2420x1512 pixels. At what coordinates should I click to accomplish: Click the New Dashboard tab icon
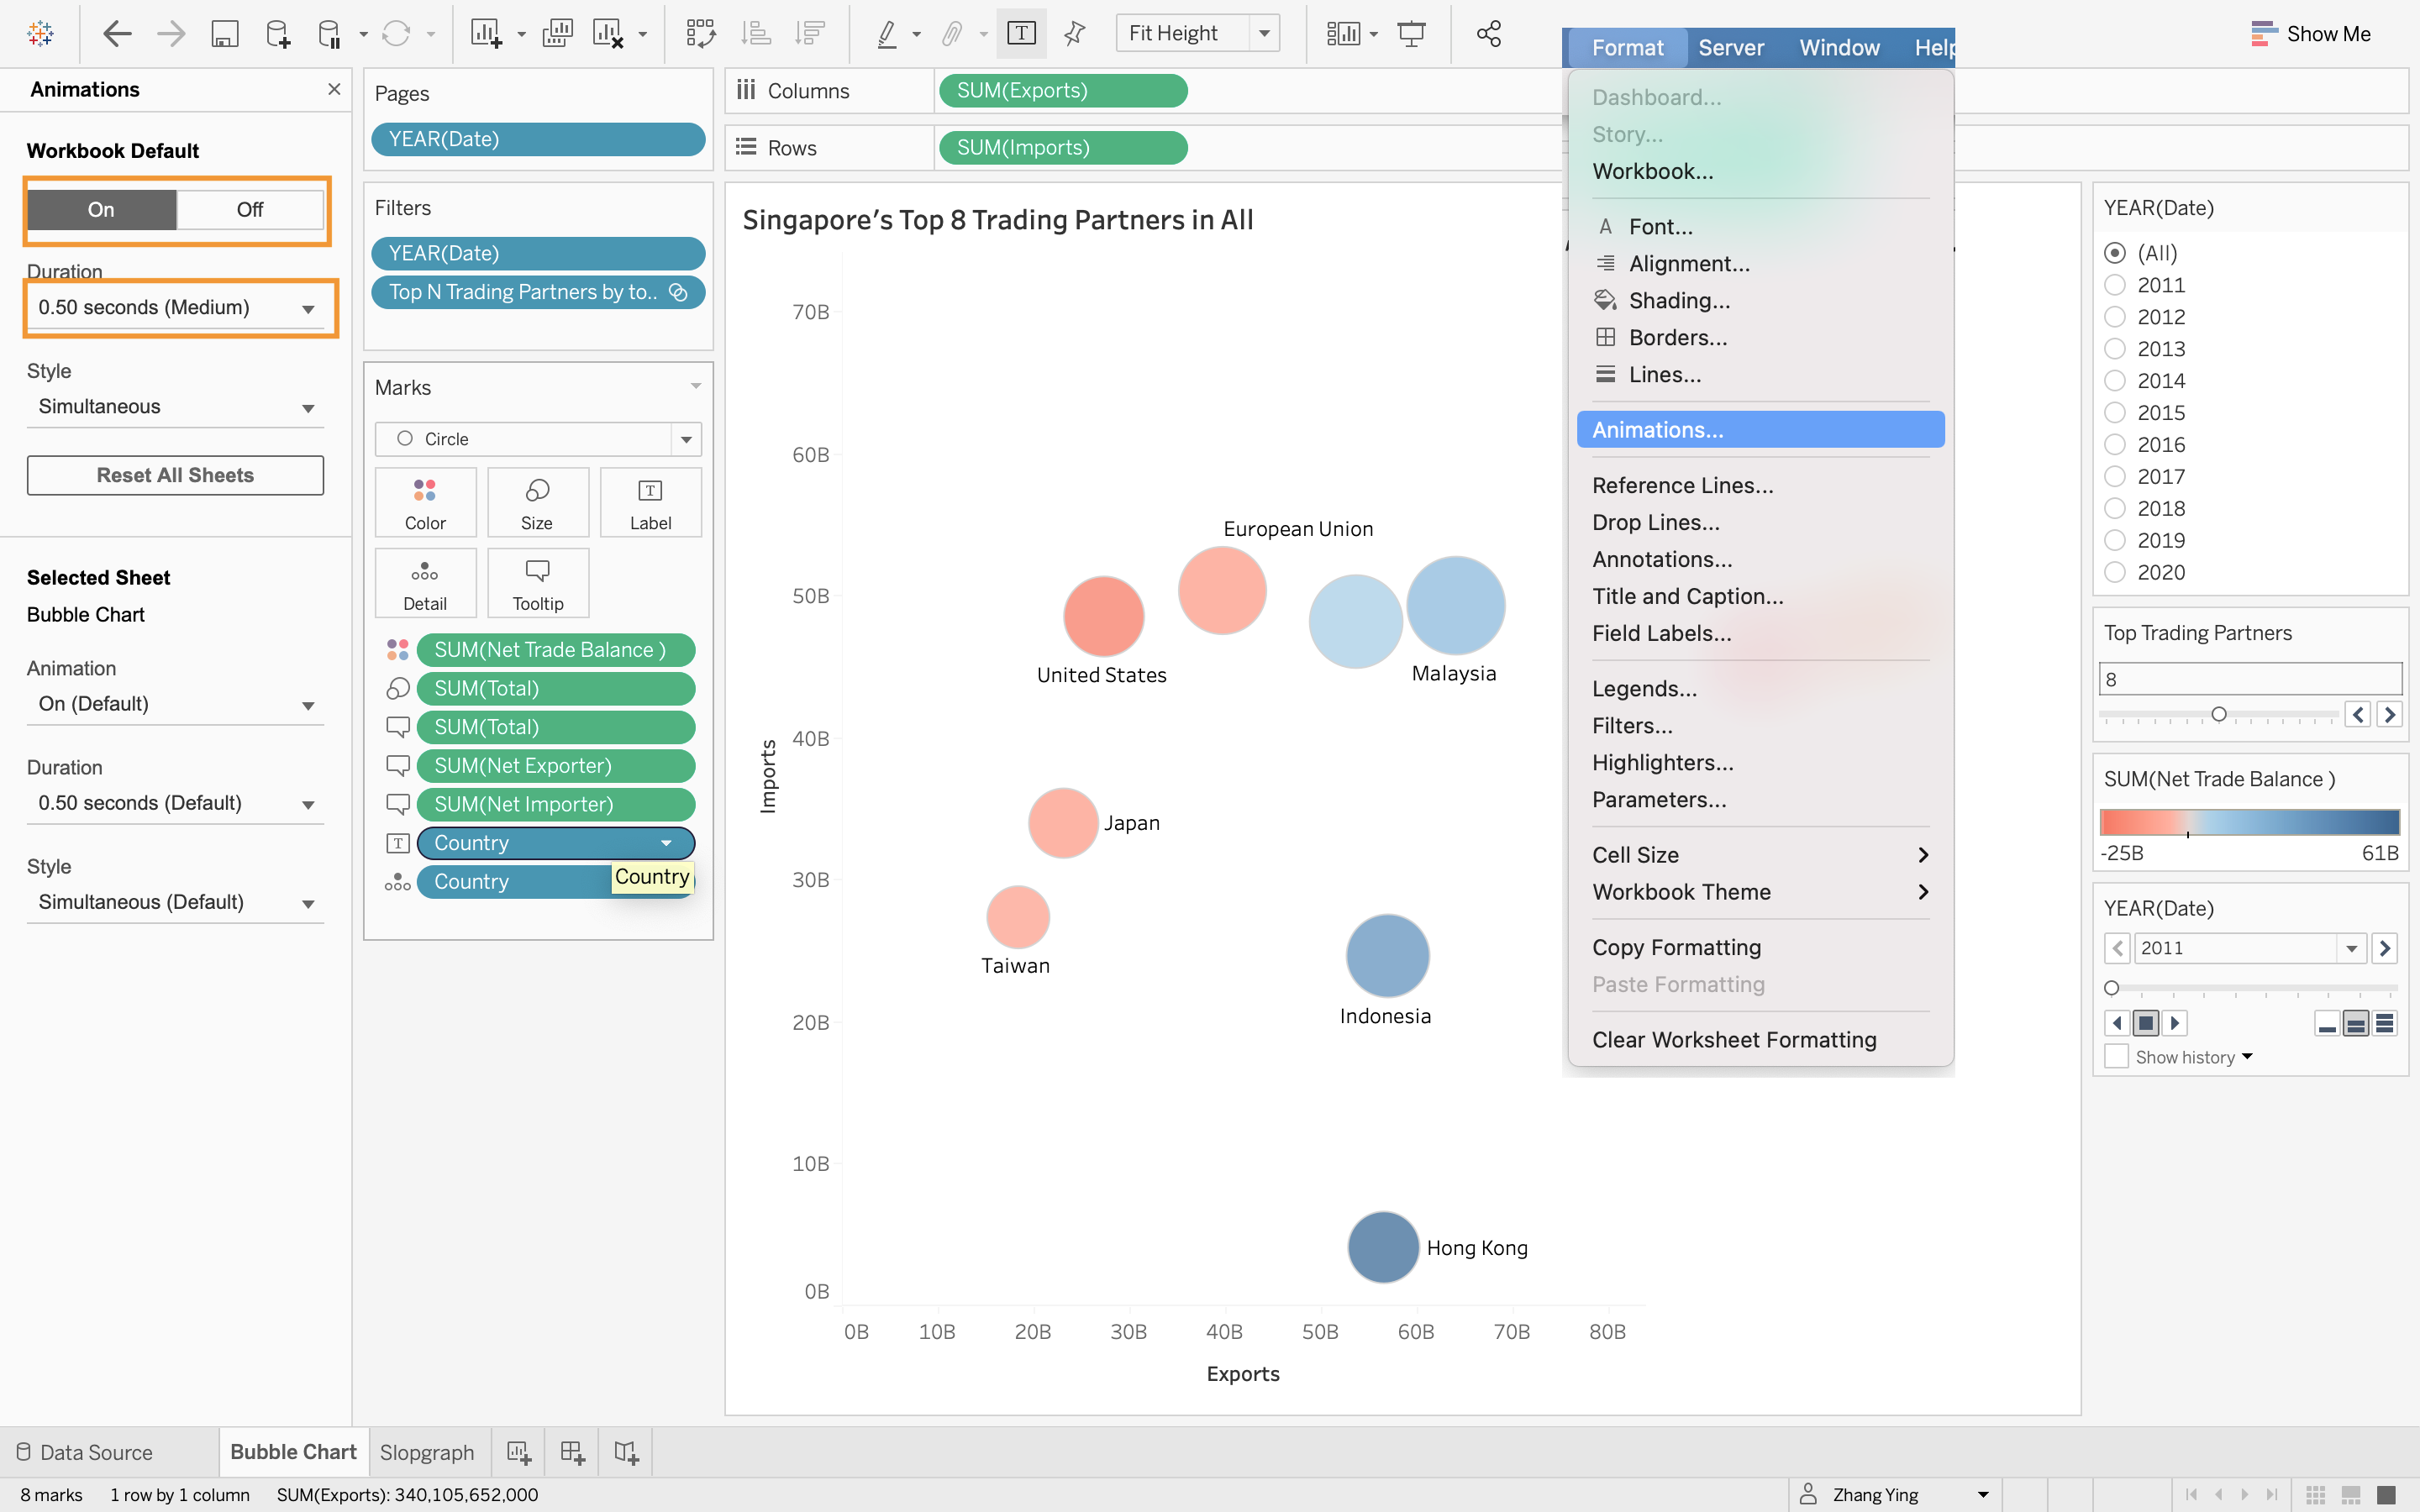click(x=572, y=1452)
